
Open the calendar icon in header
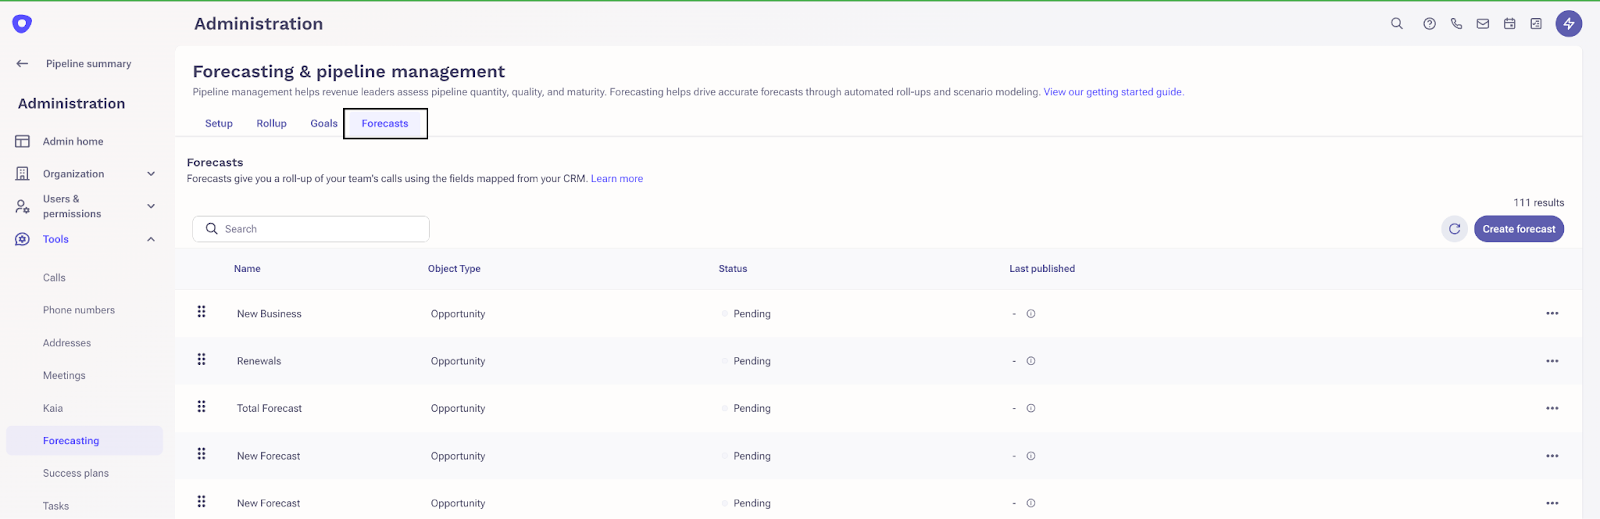(x=1510, y=24)
